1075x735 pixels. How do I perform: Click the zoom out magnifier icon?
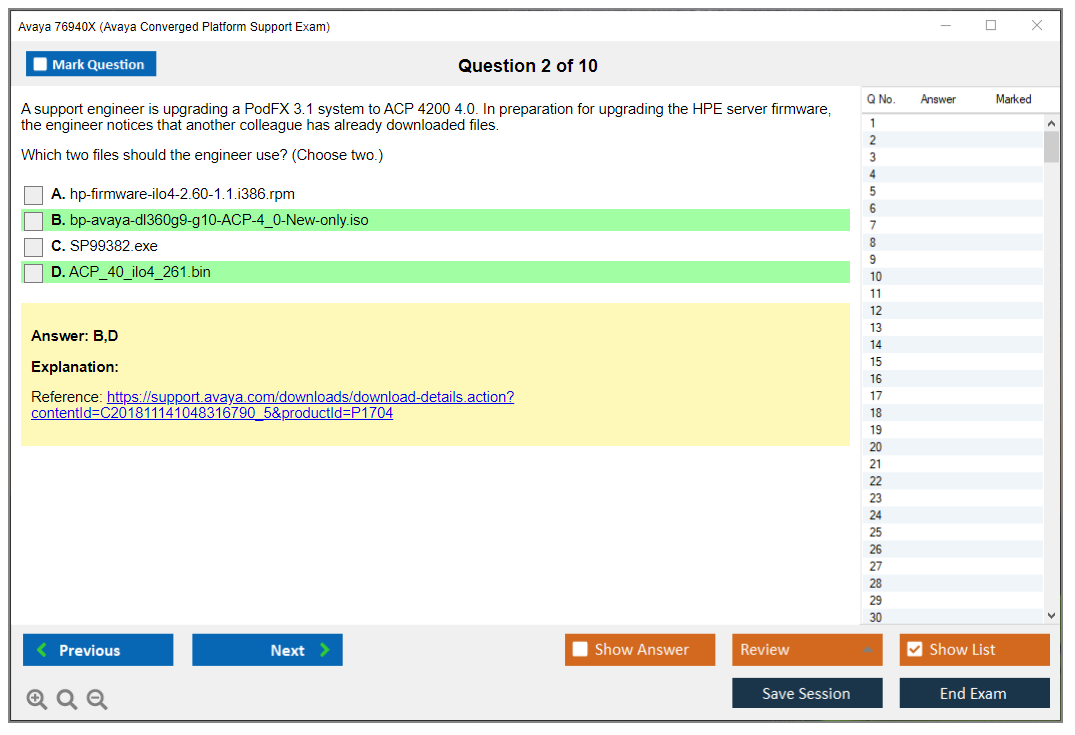97,700
